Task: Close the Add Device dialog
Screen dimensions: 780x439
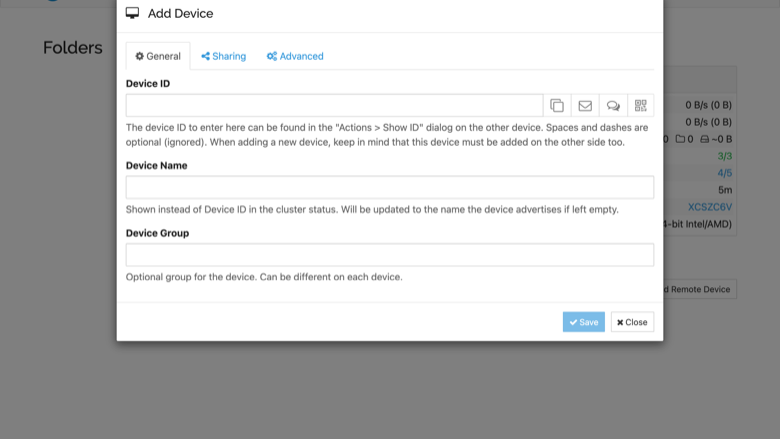Action: coord(632,322)
